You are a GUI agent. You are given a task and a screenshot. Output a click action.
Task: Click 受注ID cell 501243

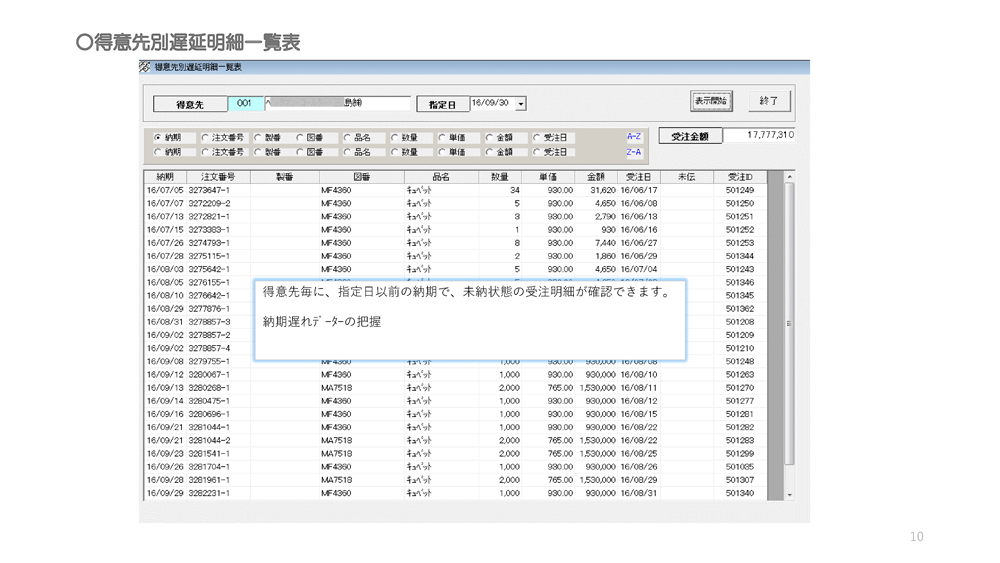pyautogui.click(x=740, y=269)
